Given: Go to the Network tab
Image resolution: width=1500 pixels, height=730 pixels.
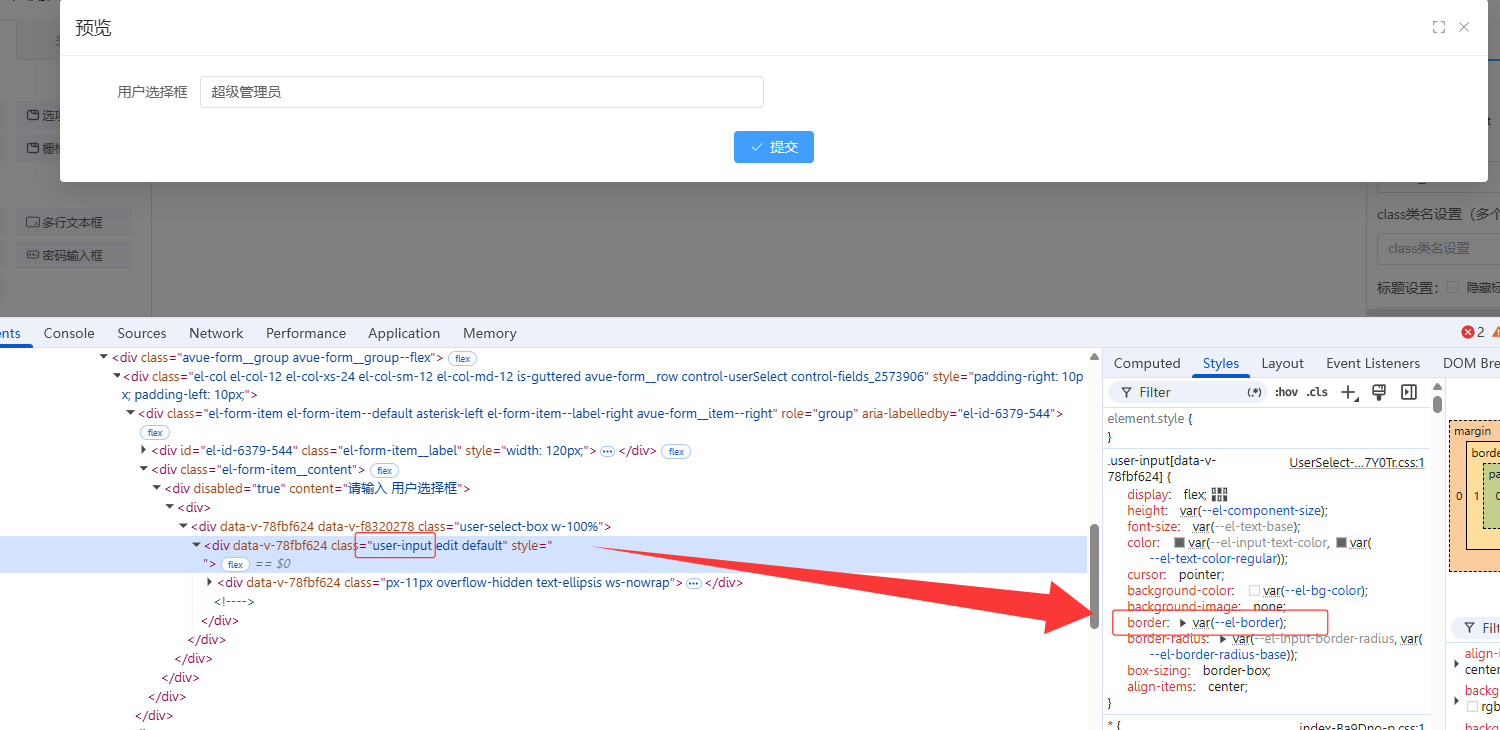Looking at the screenshot, I should tap(216, 333).
